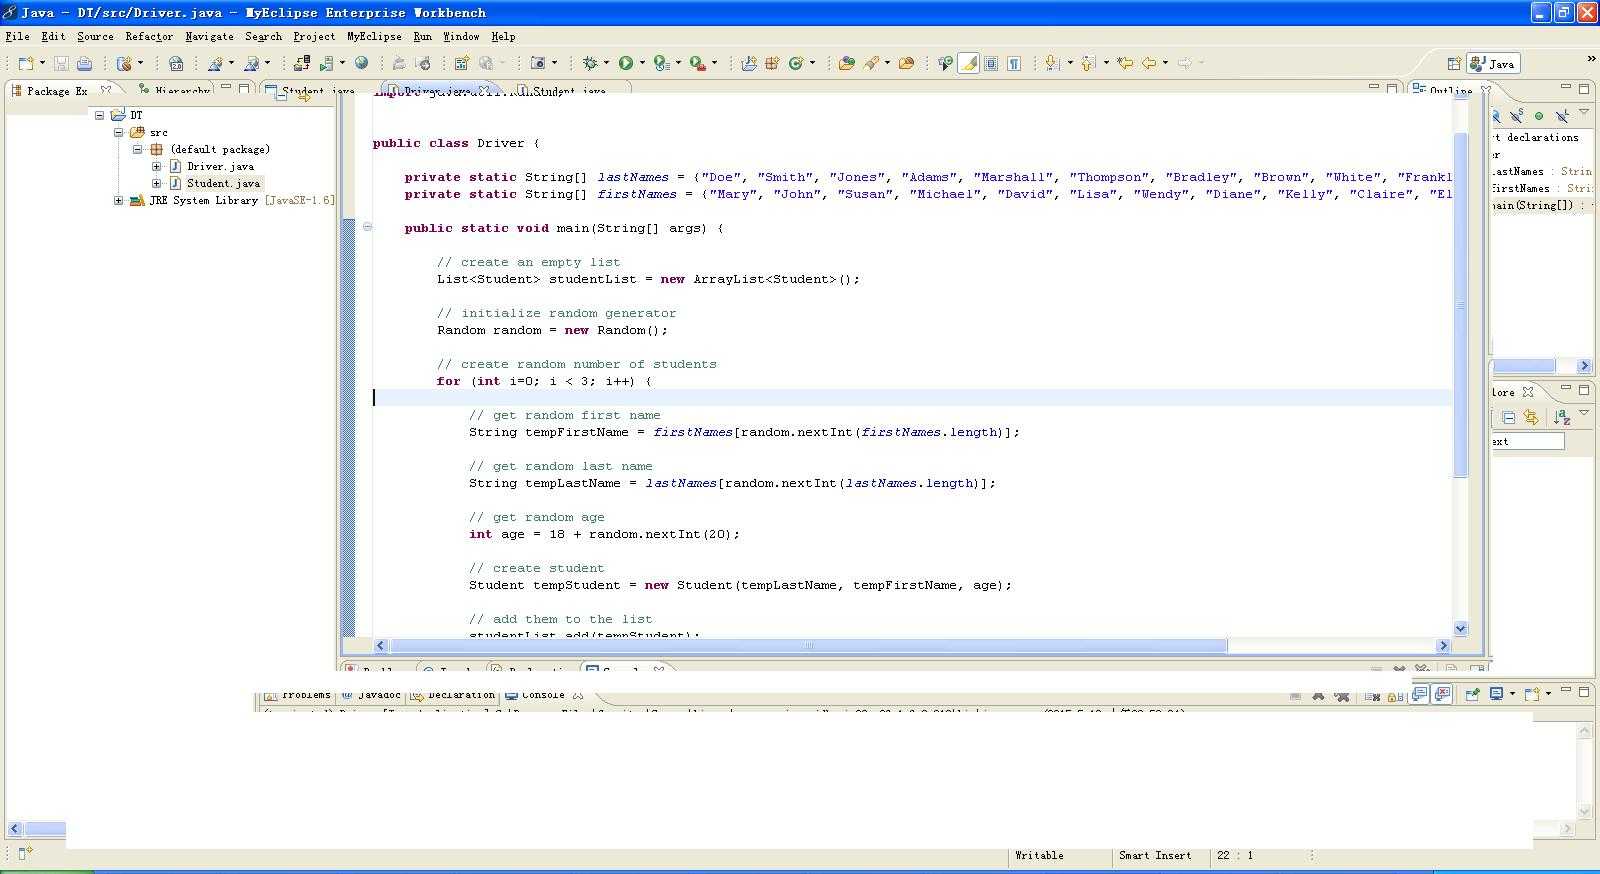Open the Refactor menu
This screenshot has height=874, width=1600.
click(149, 36)
